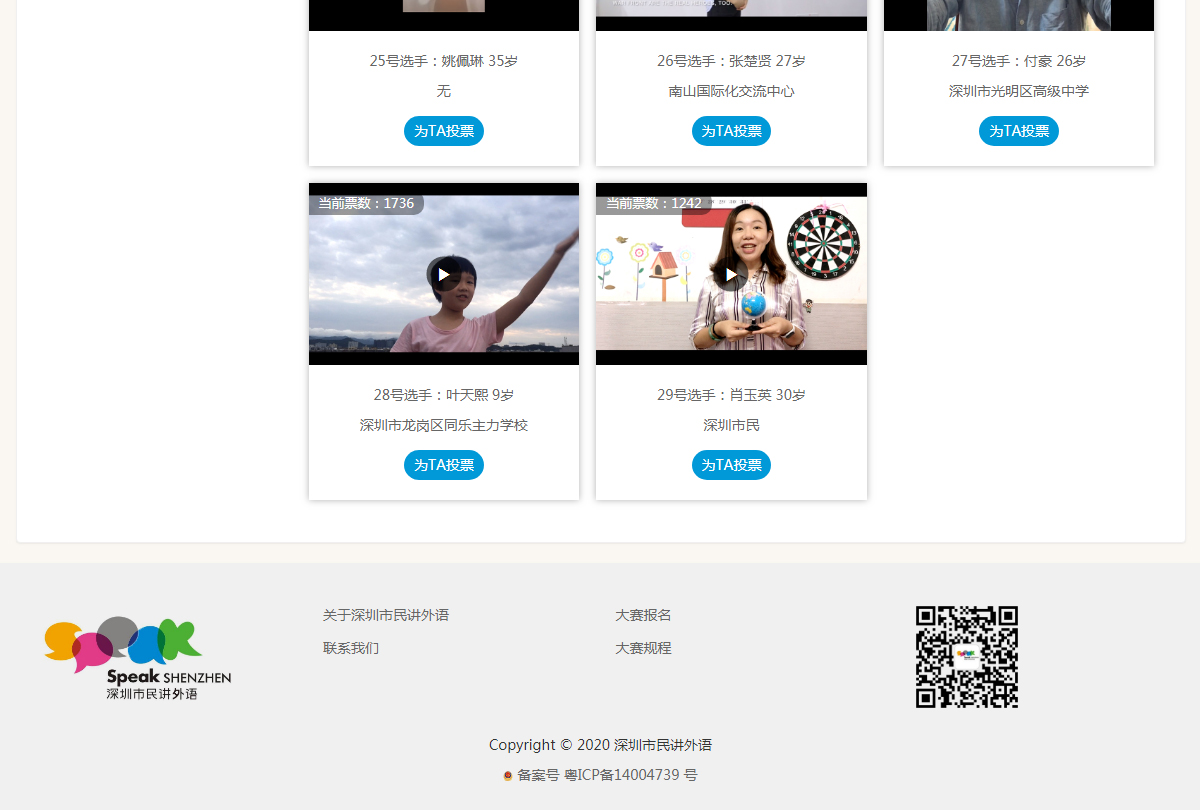Viewport: 1200px width, 810px height.
Task: Open 联系我们 footer link
Action: pyautogui.click(x=351, y=648)
